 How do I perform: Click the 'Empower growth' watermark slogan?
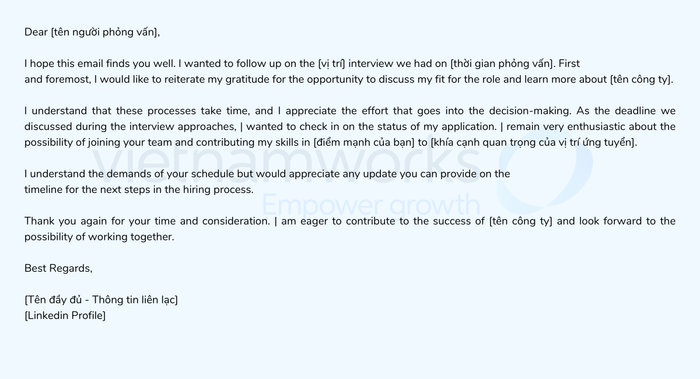coord(371,204)
